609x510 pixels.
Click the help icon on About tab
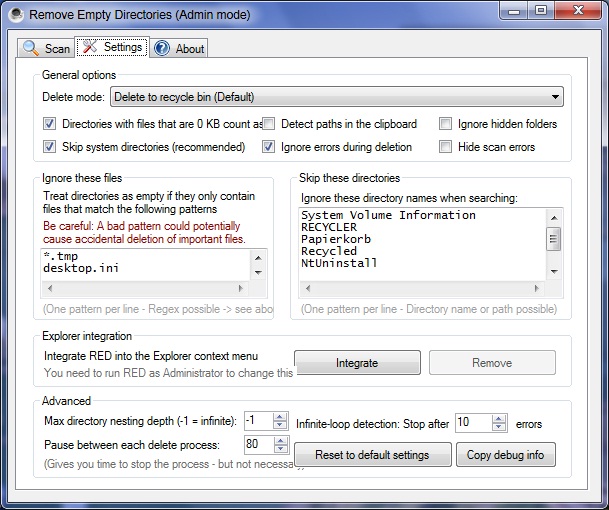[162, 48]
